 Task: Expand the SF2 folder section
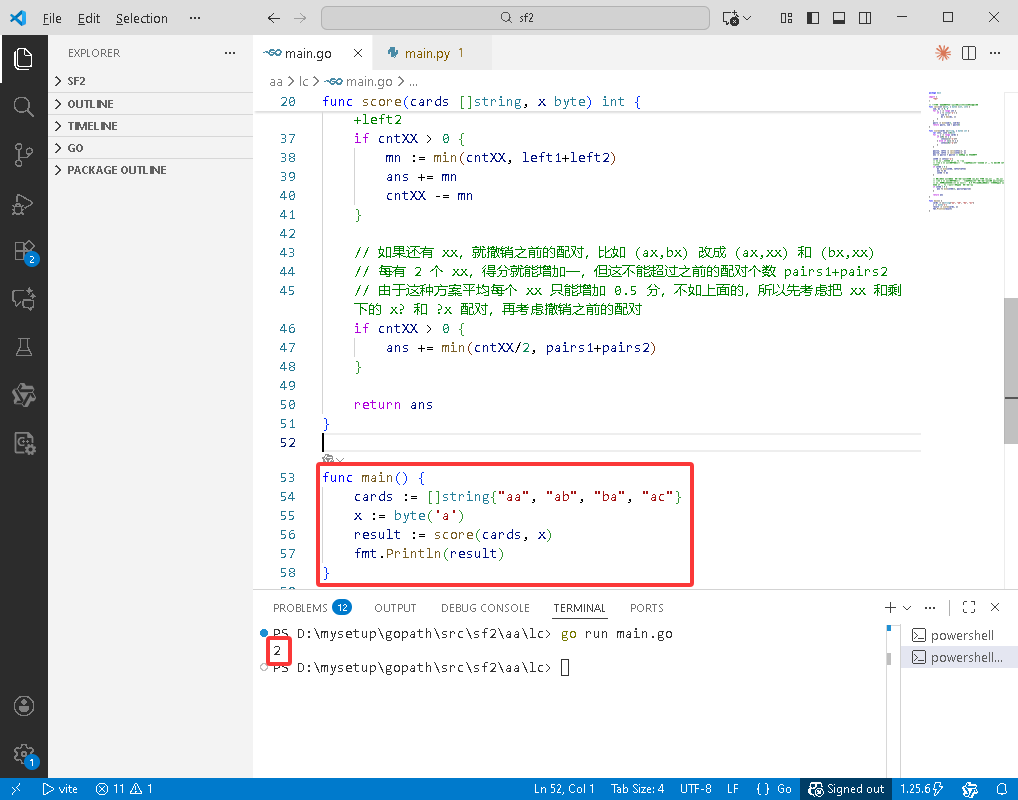point(151,81)
